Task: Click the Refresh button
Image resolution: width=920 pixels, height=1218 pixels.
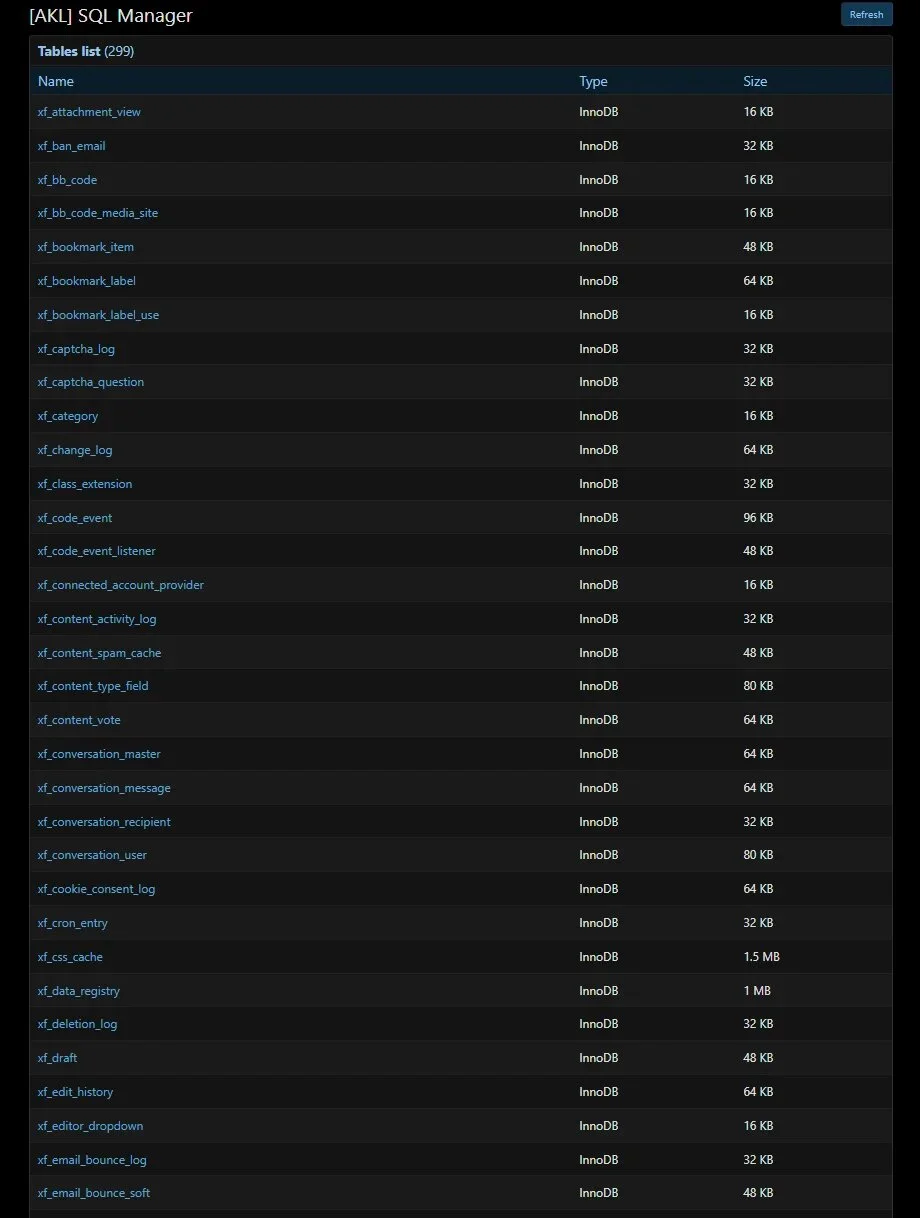Action: click(x=866, y=15)
